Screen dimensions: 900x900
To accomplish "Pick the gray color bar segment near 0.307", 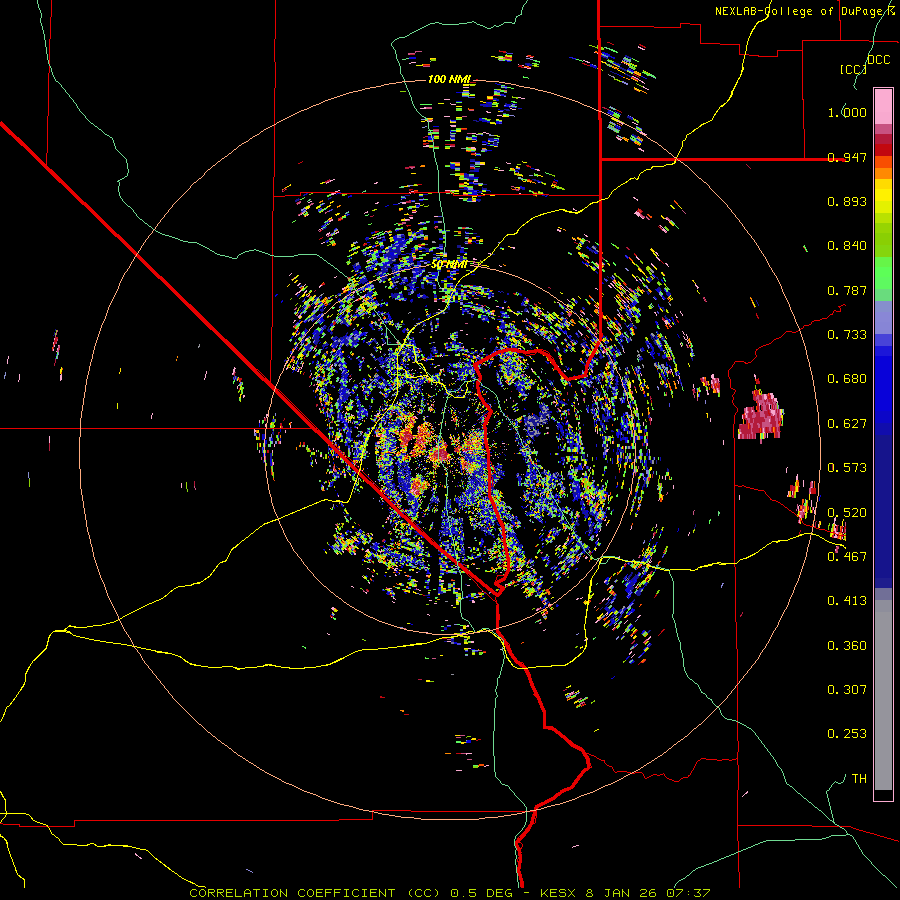I will pyautogui.click(x=883, y=695).
